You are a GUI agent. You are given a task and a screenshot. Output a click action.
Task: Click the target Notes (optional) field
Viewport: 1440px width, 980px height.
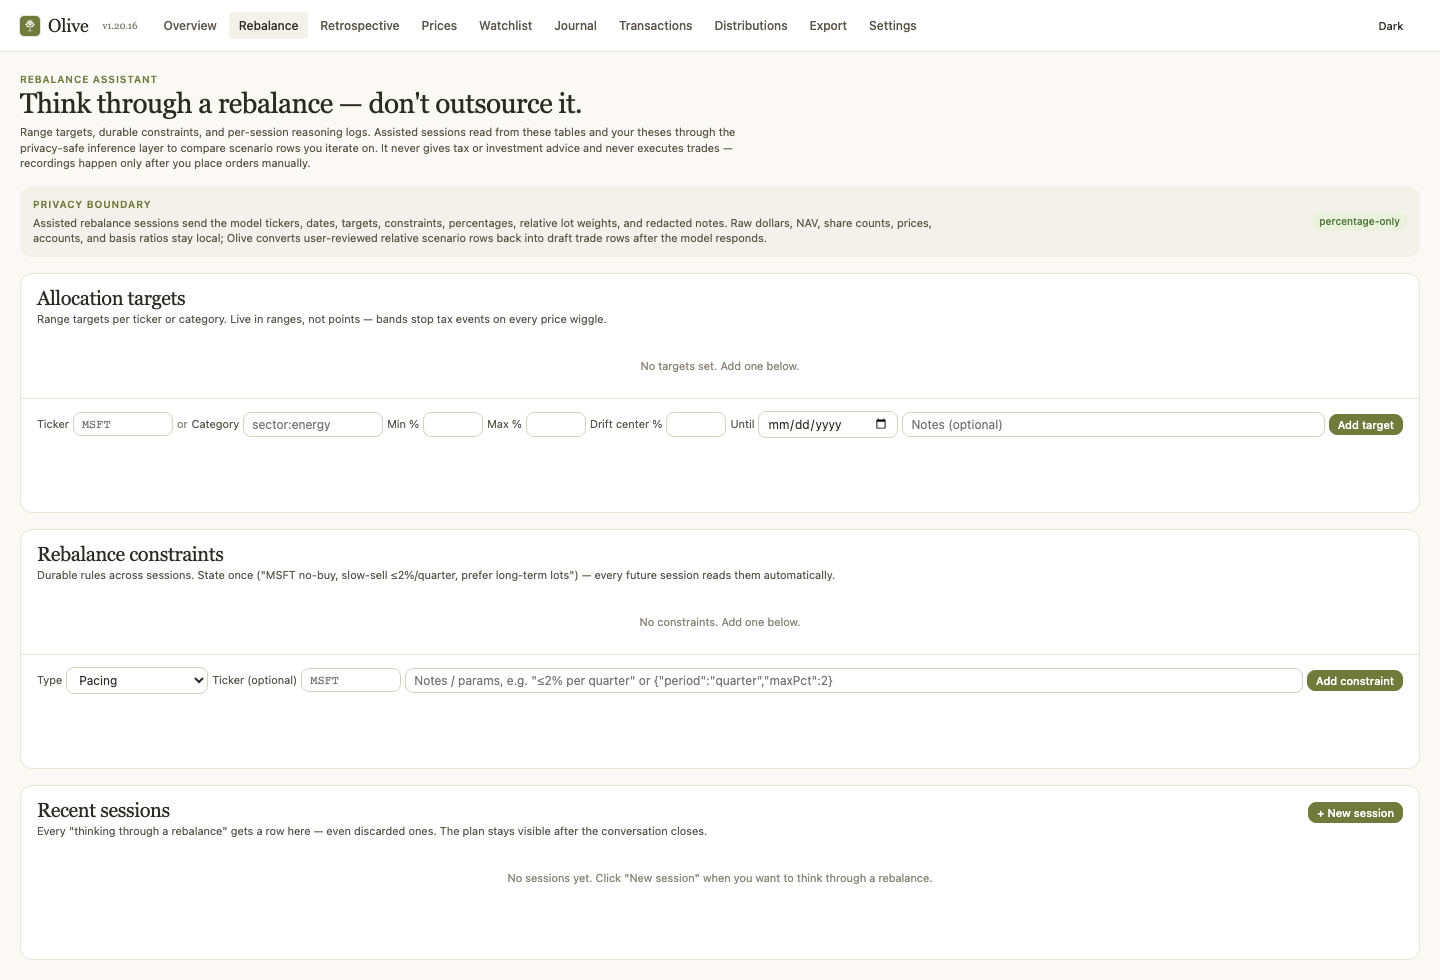[x=1113, y=425]
